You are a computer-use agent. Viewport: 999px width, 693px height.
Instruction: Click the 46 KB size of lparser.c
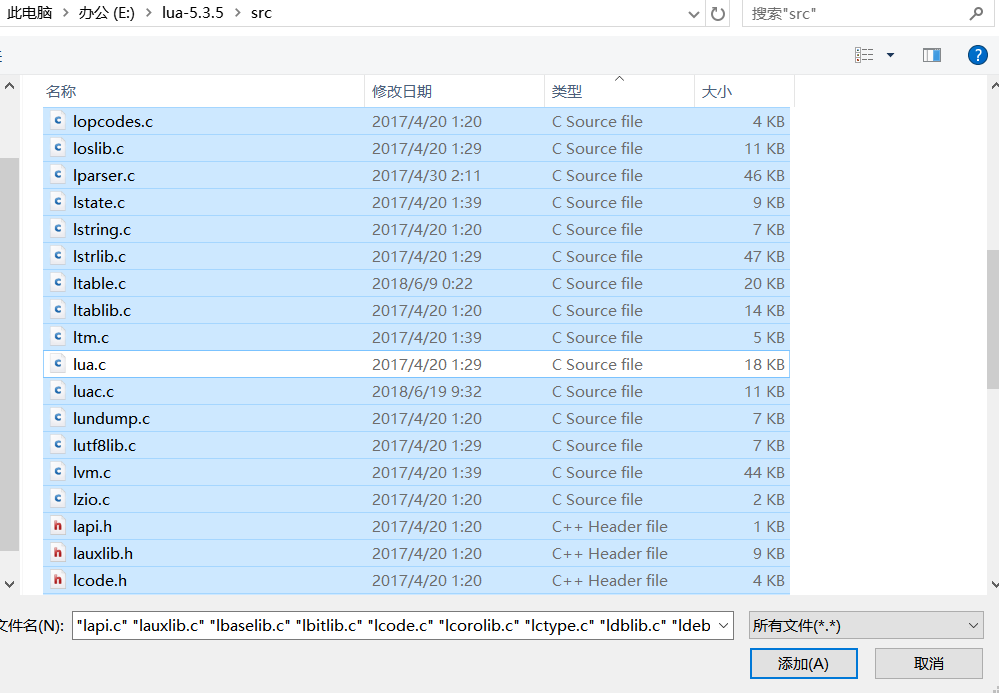point(764,175)
